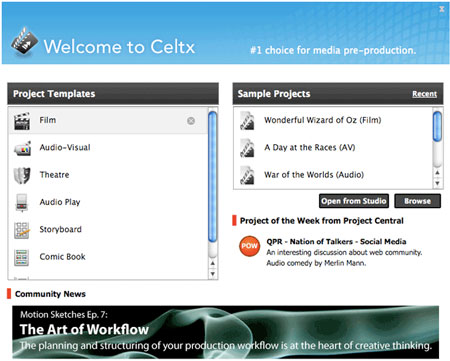Screen dimensions: 450x361
Task: Click the War of the Worlds project icon
Action: click(247, 175)
